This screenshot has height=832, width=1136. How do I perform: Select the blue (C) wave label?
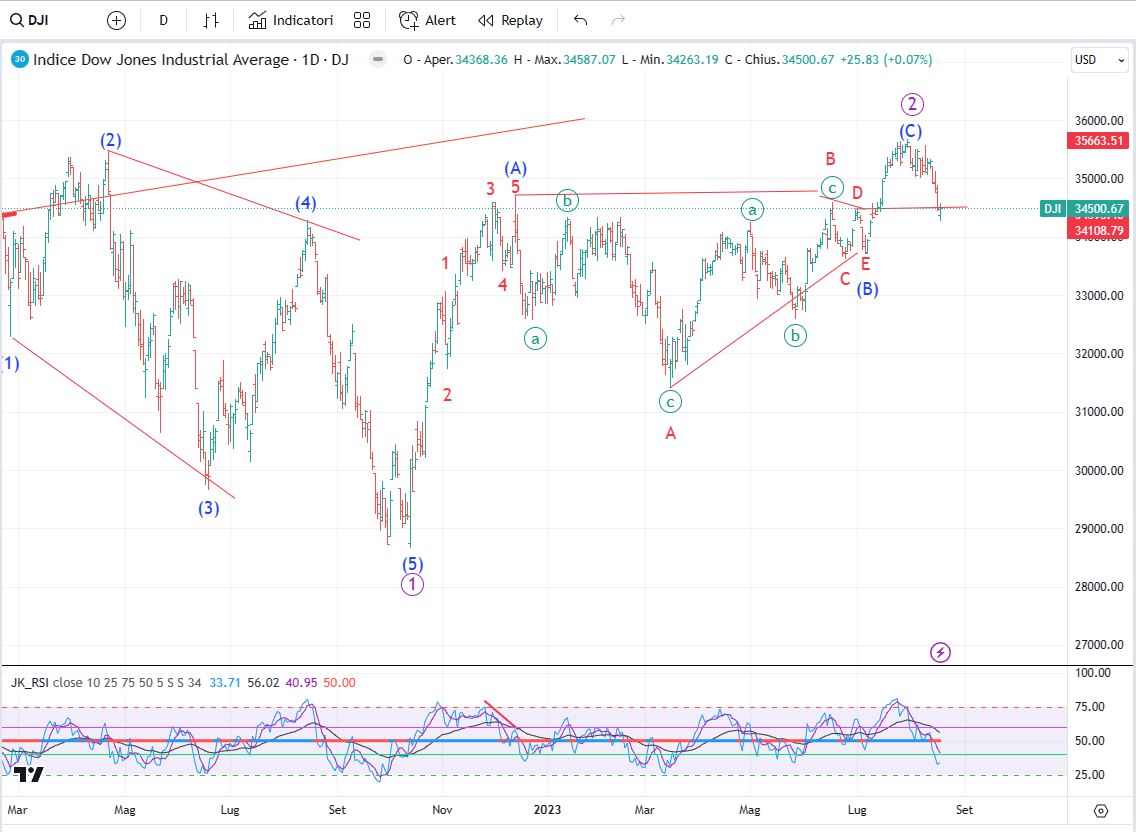(911, 131)
